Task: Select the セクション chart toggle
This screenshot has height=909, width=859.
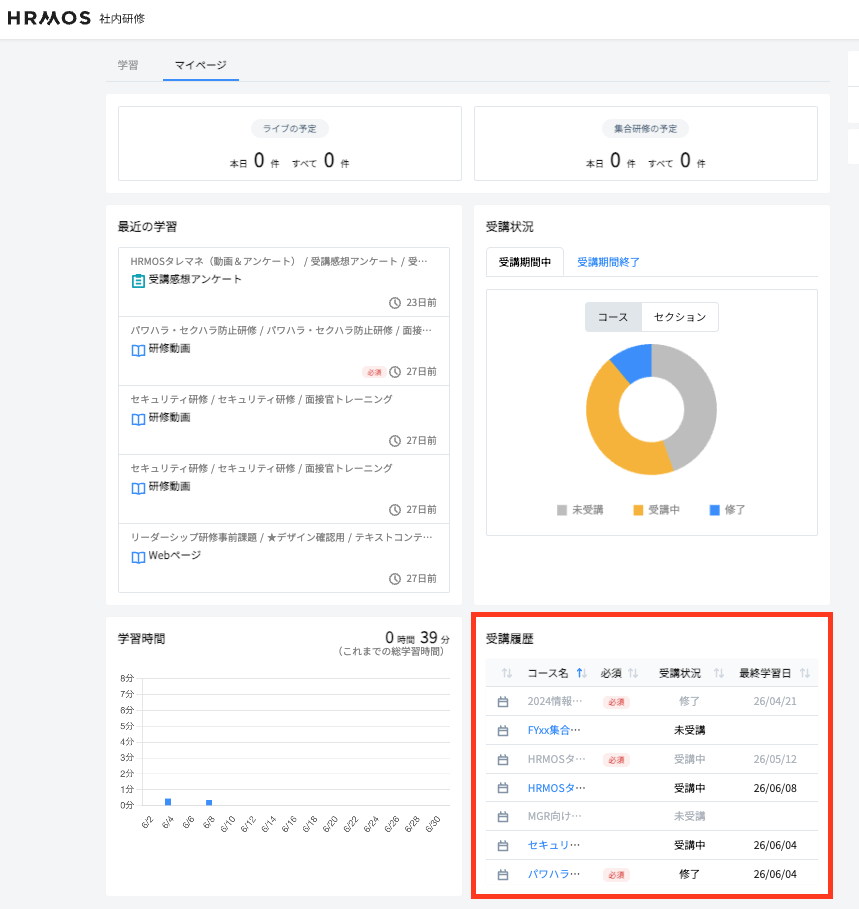Action: pos(680,317)
